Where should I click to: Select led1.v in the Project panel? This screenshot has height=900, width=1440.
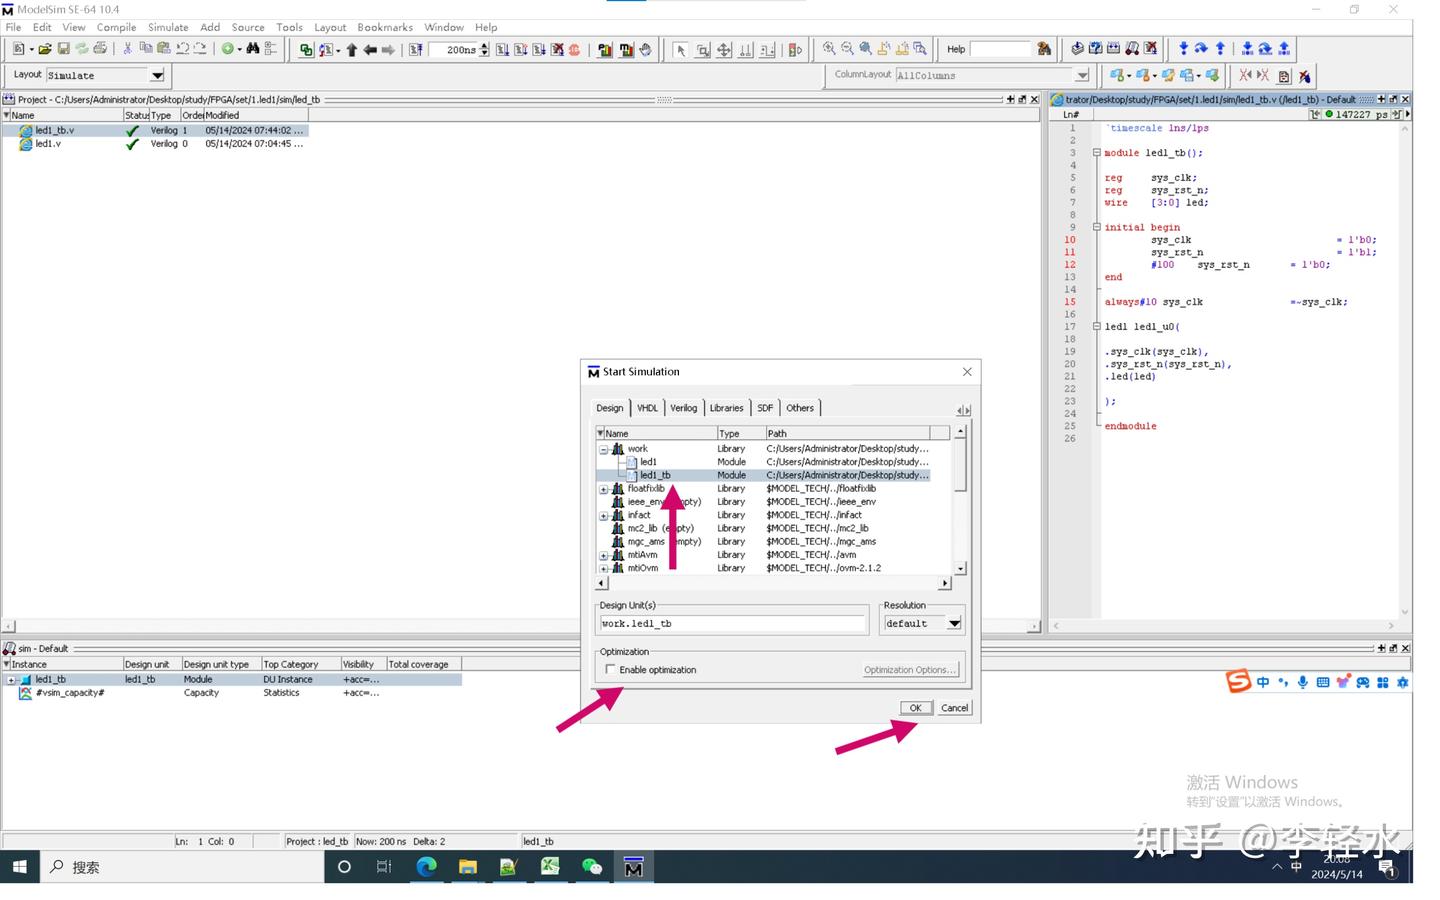point(48,144)
